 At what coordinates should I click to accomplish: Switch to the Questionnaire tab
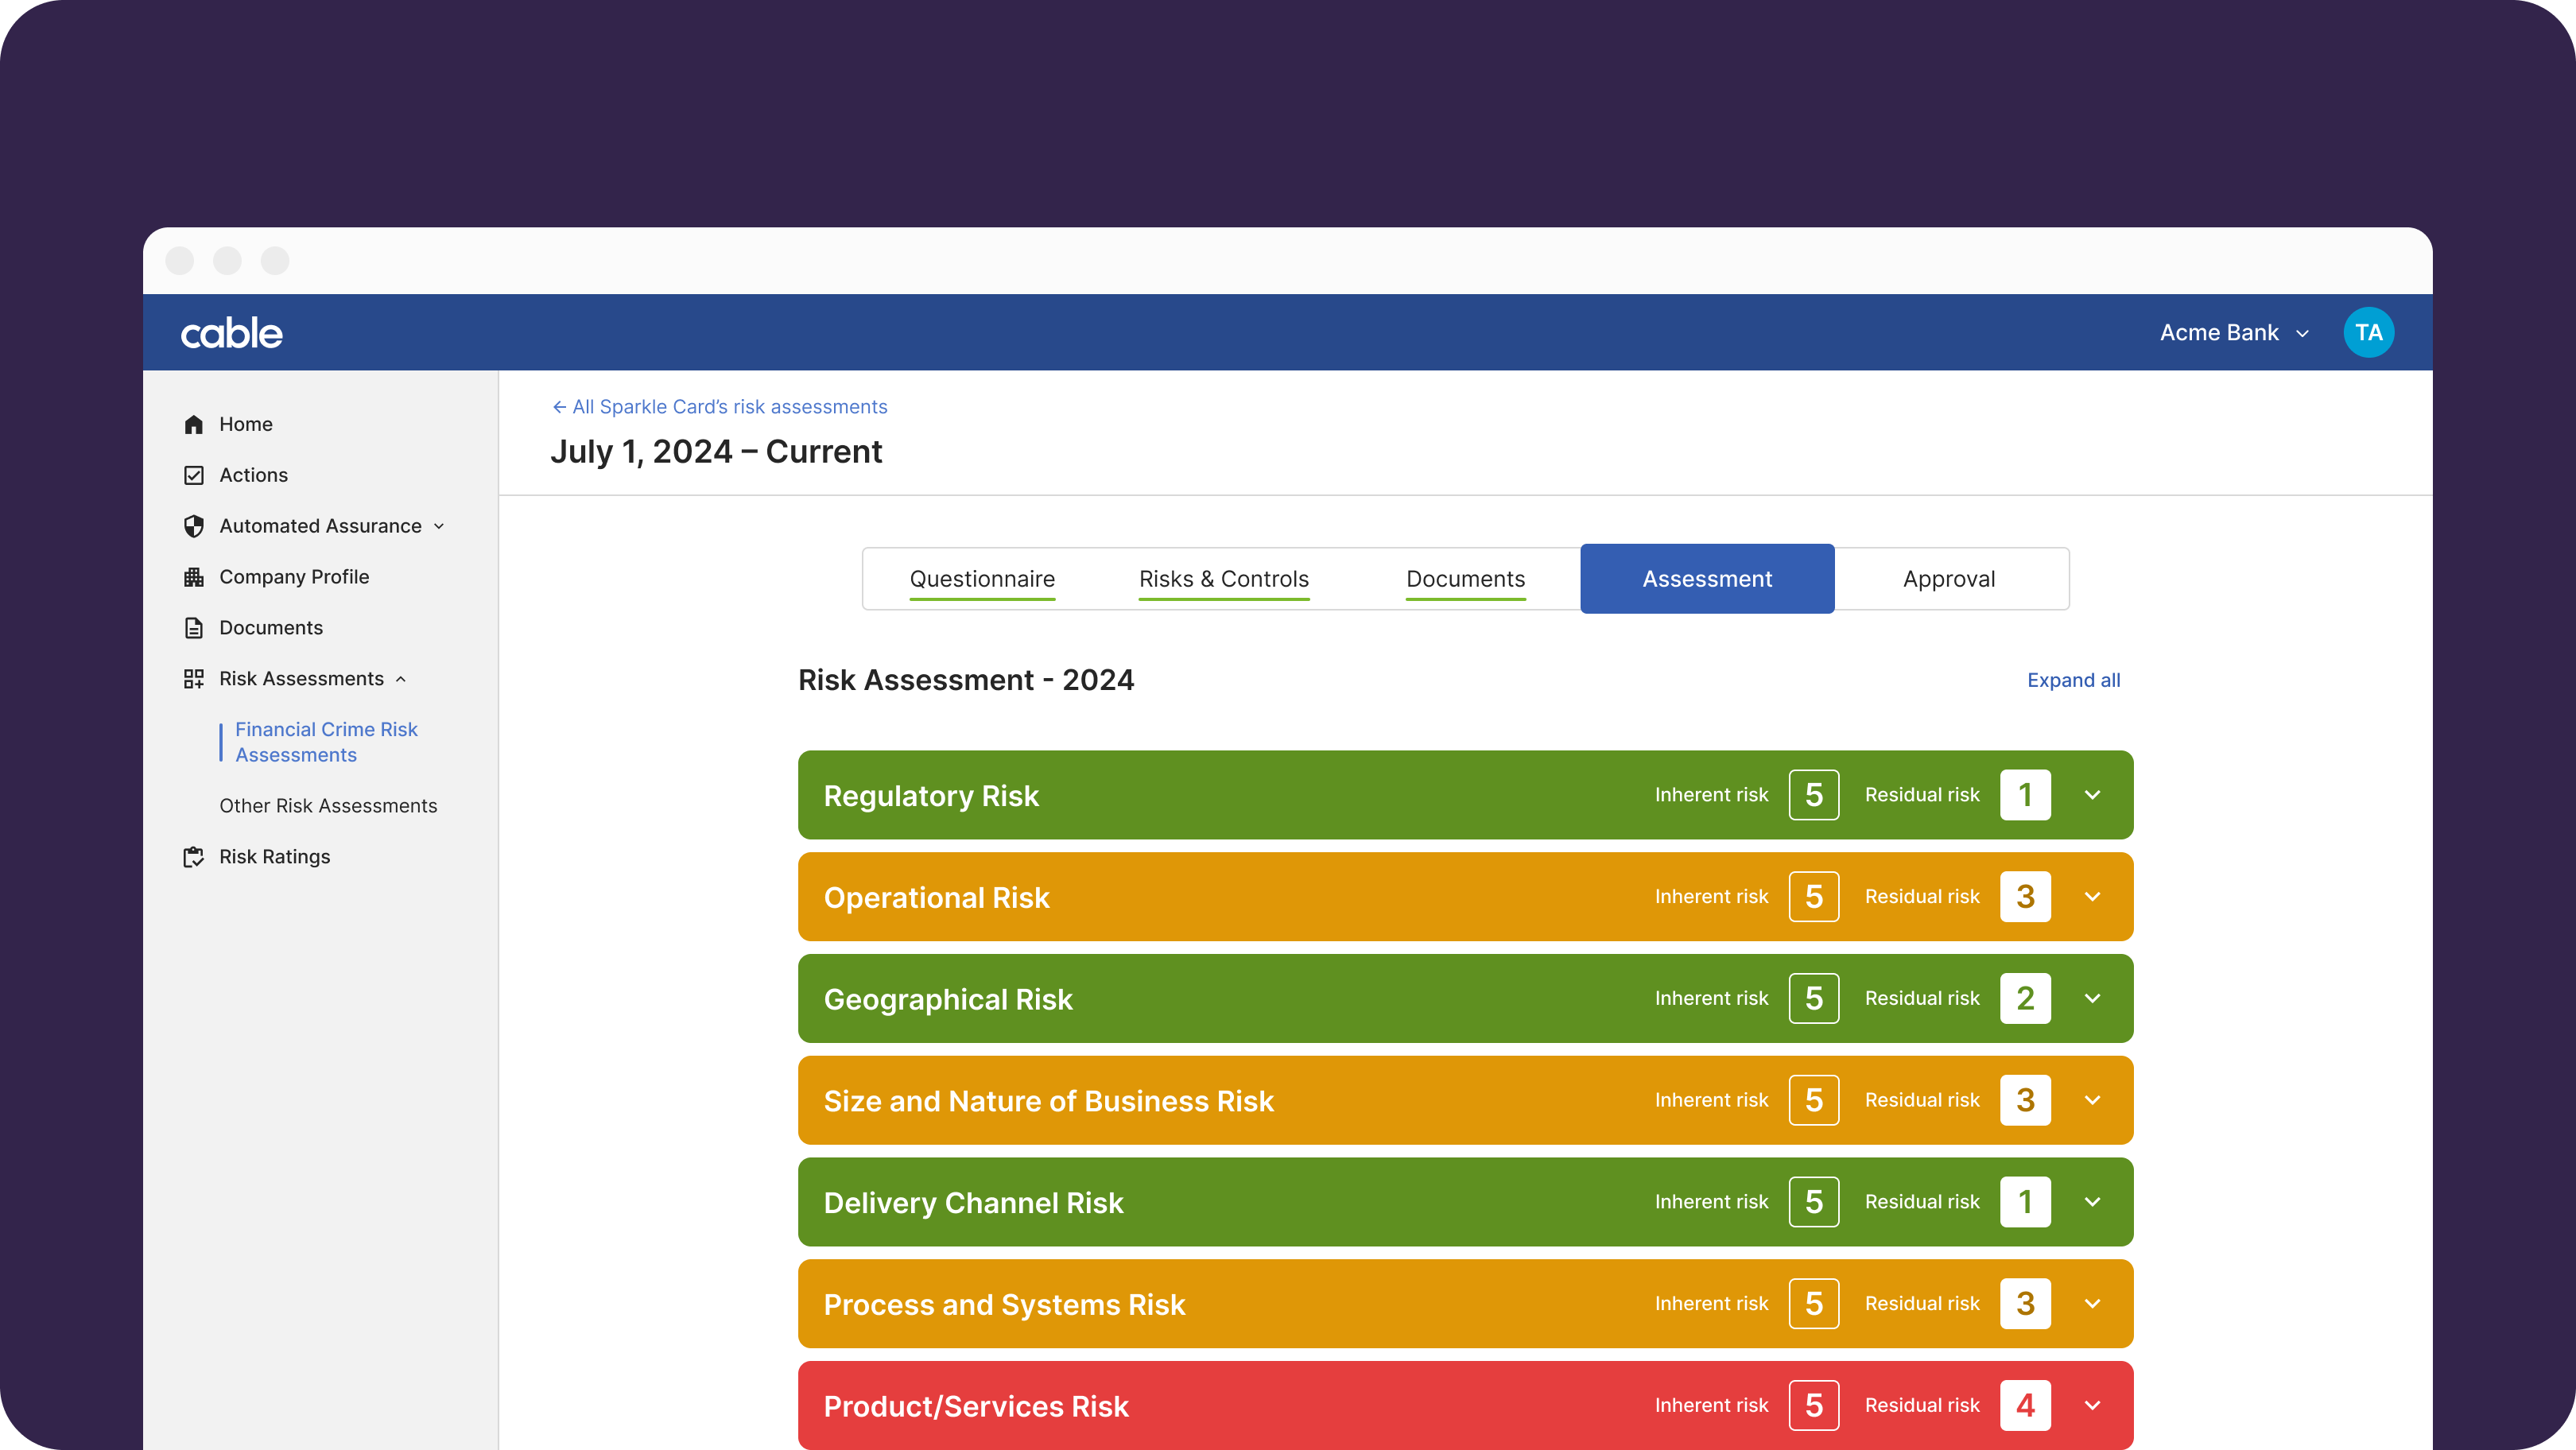[x=982, y=579]
